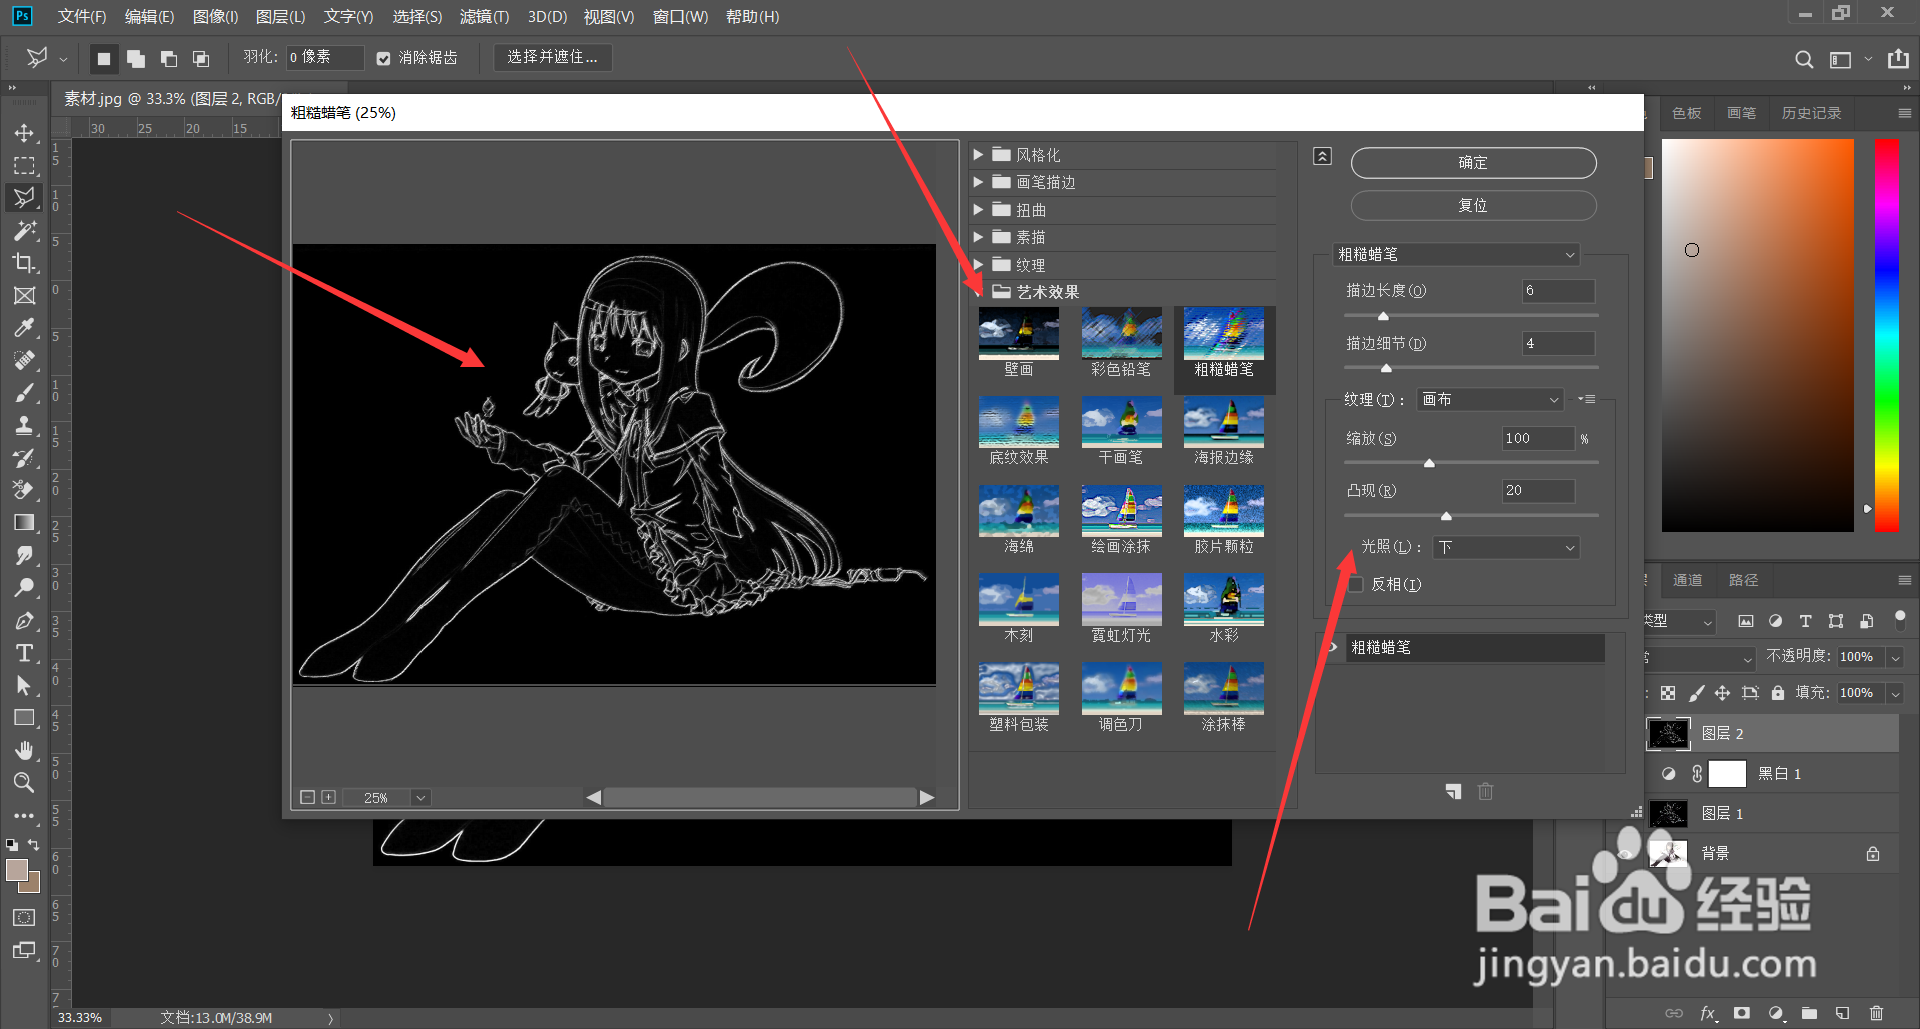Viewport: 1920px width, 1029px height.
Task: Select the Polygonal Lasso tool in toolbox
Action: tap(24, 197)
